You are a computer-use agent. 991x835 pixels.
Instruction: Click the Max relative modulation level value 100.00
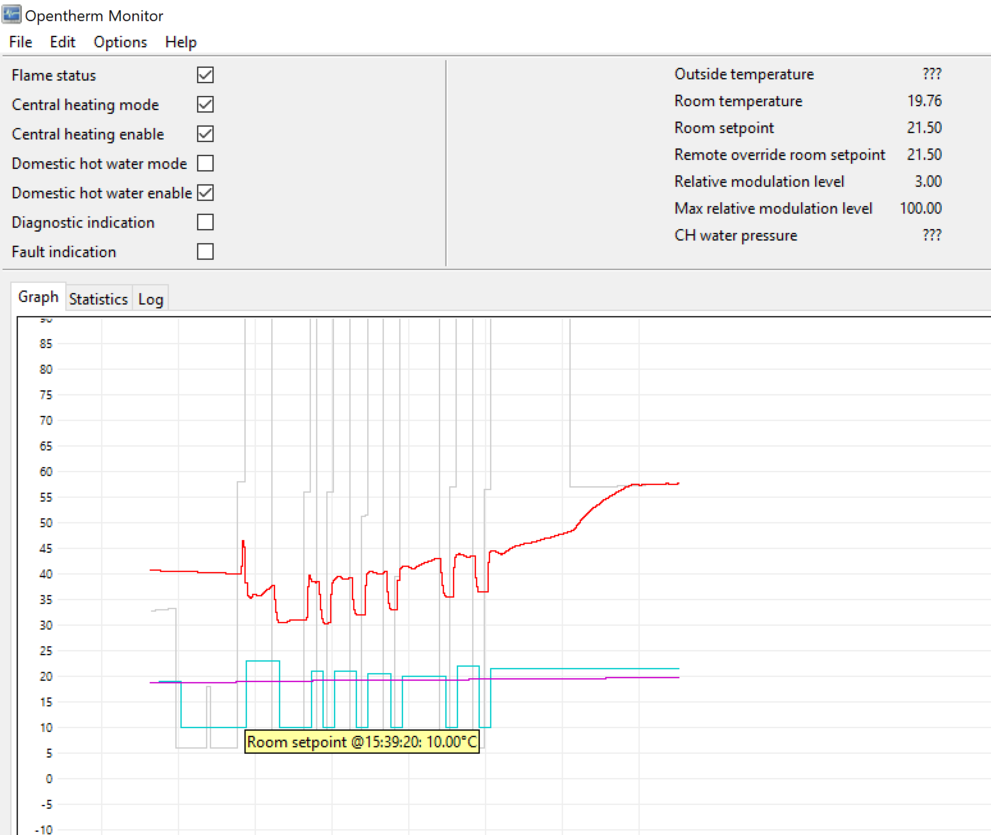921,208
